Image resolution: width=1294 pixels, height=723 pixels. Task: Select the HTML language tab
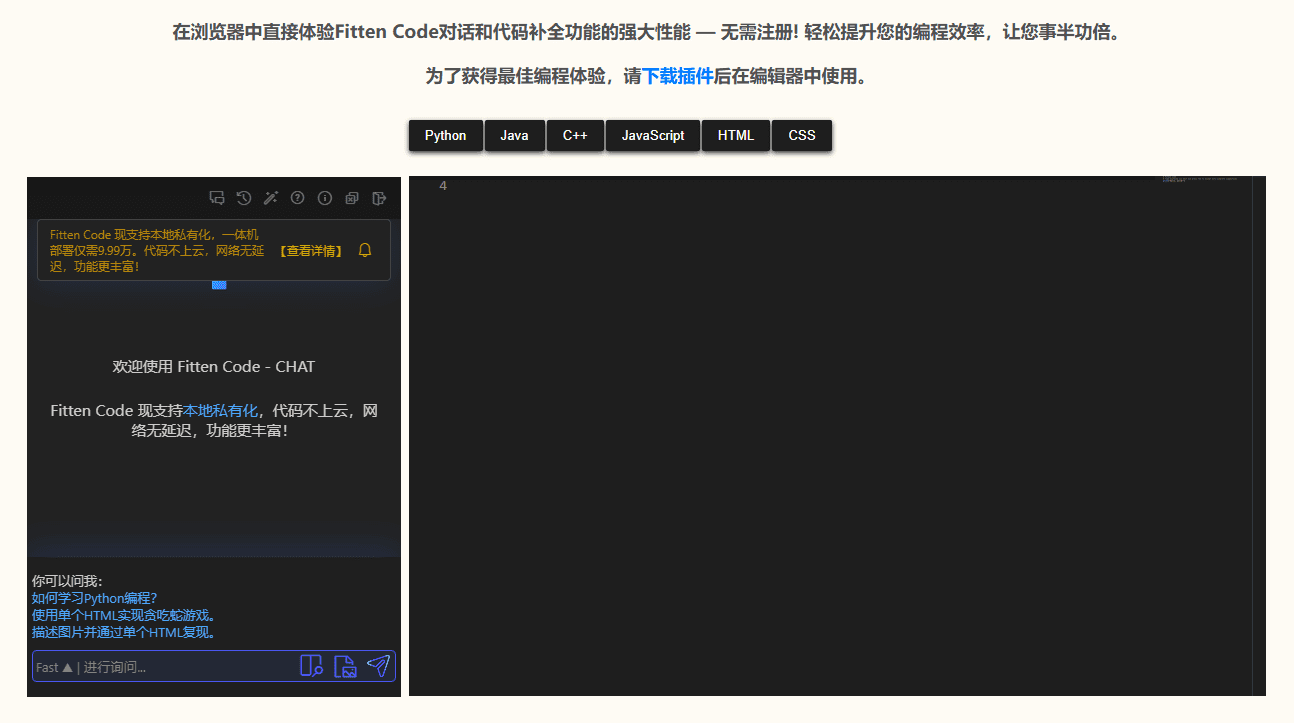[x=736, y=135]
